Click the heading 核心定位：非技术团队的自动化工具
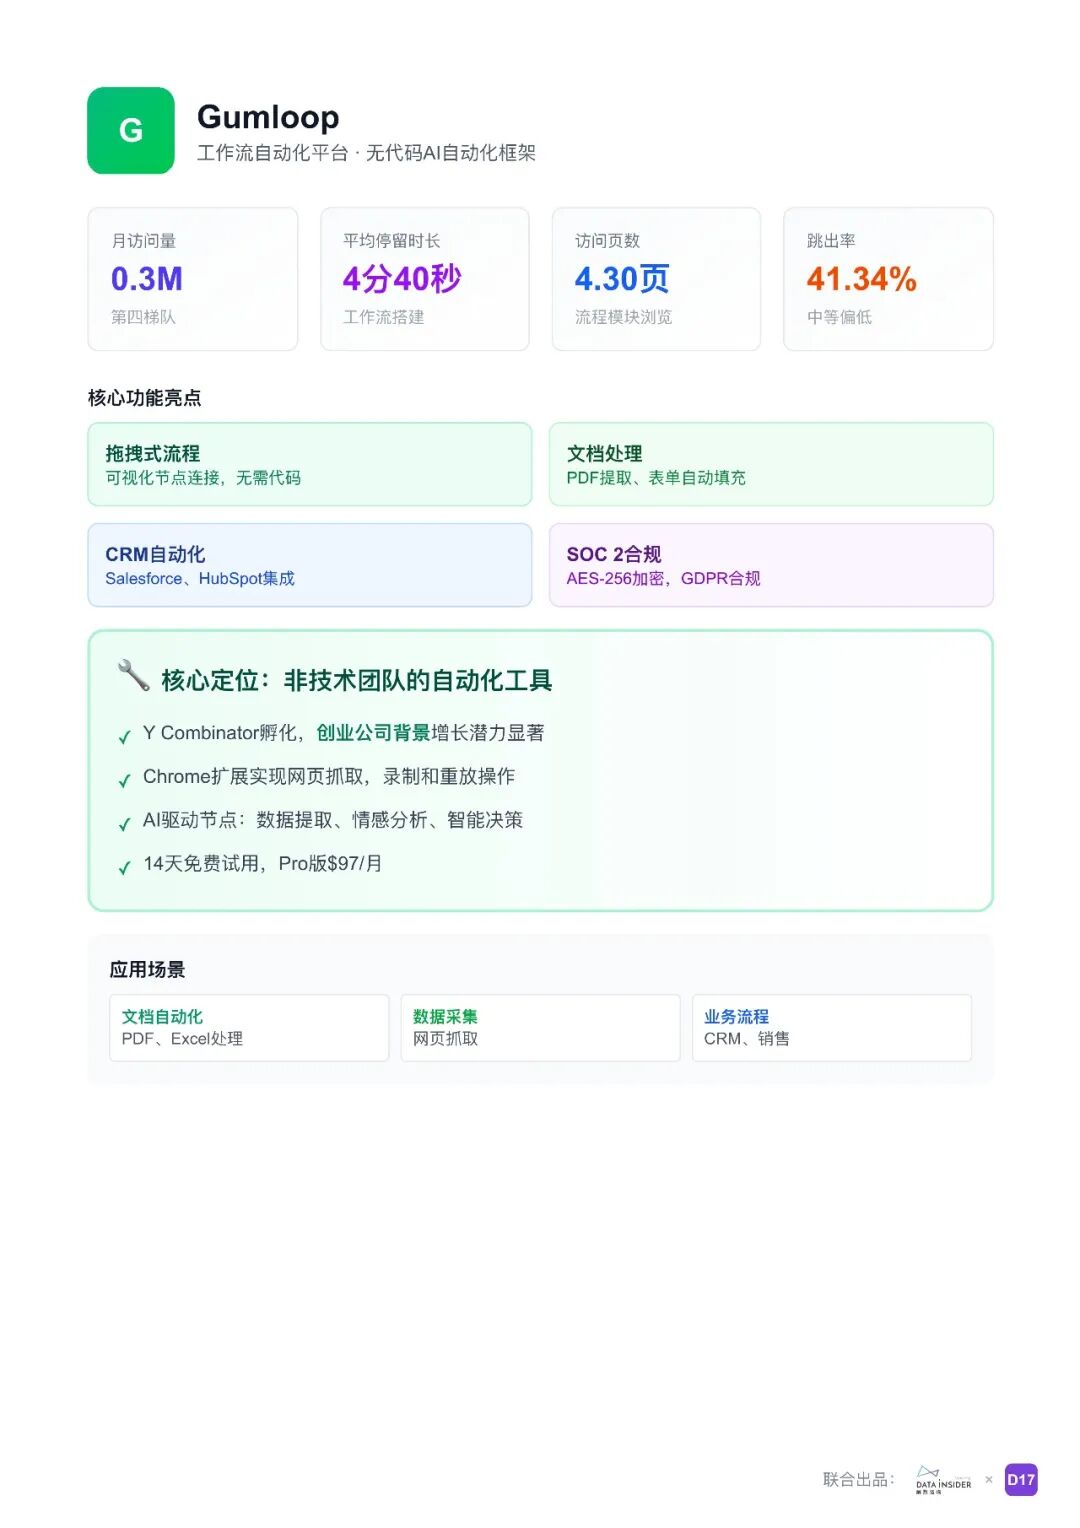 (357, 680)
